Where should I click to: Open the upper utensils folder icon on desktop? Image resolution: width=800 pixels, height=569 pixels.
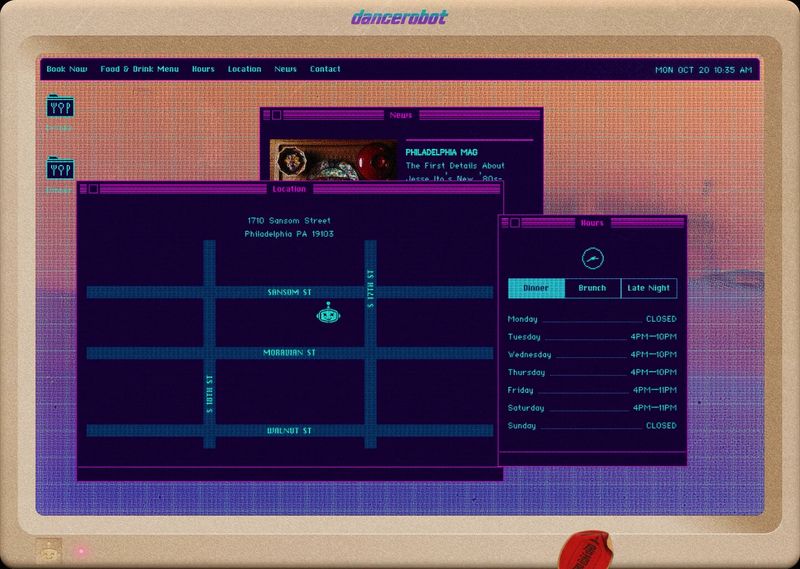tap(60, 106)
